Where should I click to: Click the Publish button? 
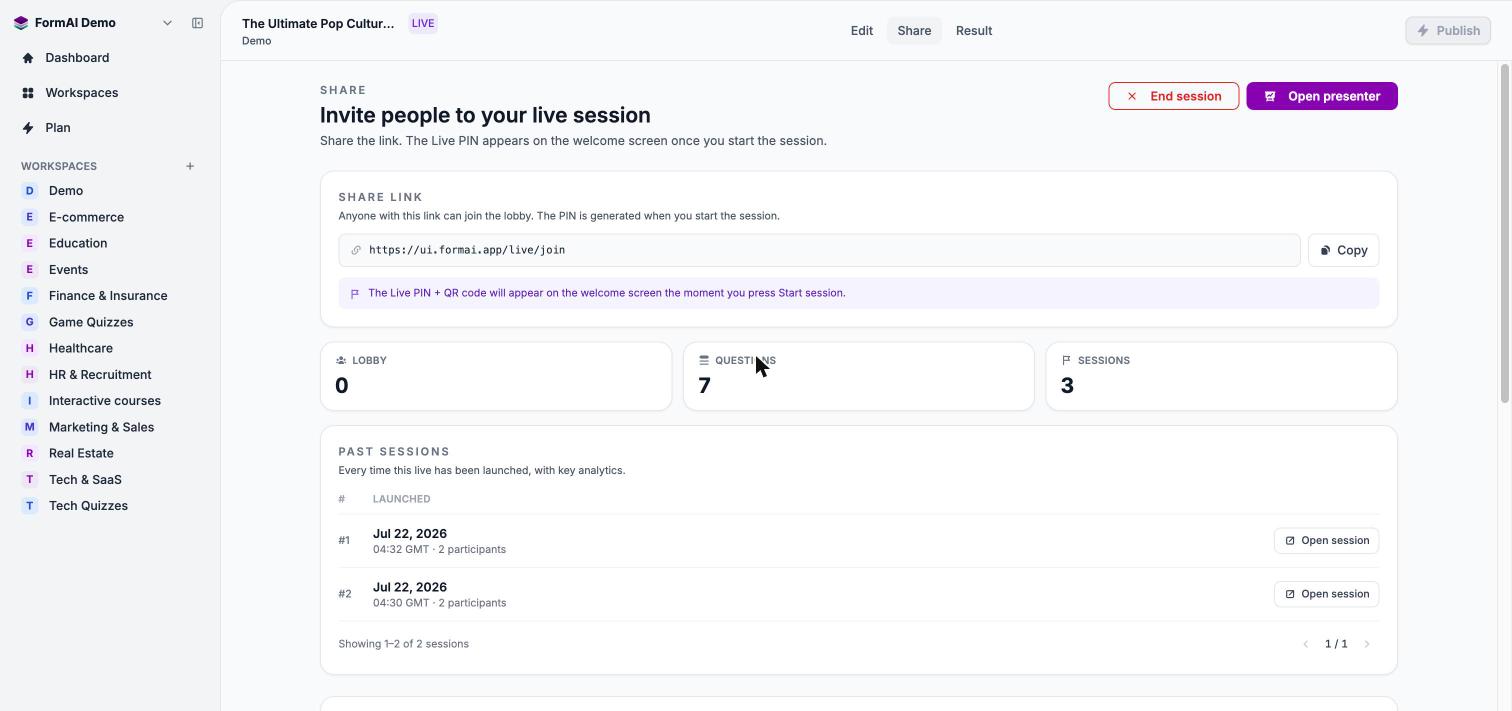coord(1448,31)
